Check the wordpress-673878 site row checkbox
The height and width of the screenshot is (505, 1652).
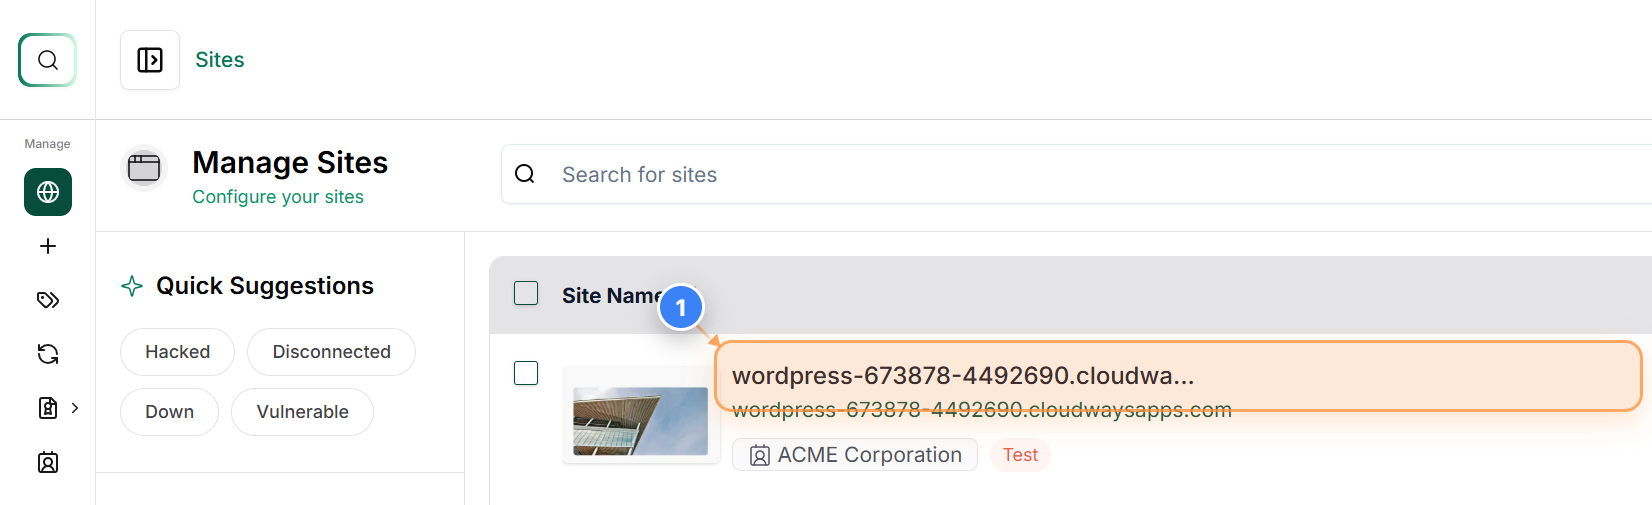(x=526, y=373)
